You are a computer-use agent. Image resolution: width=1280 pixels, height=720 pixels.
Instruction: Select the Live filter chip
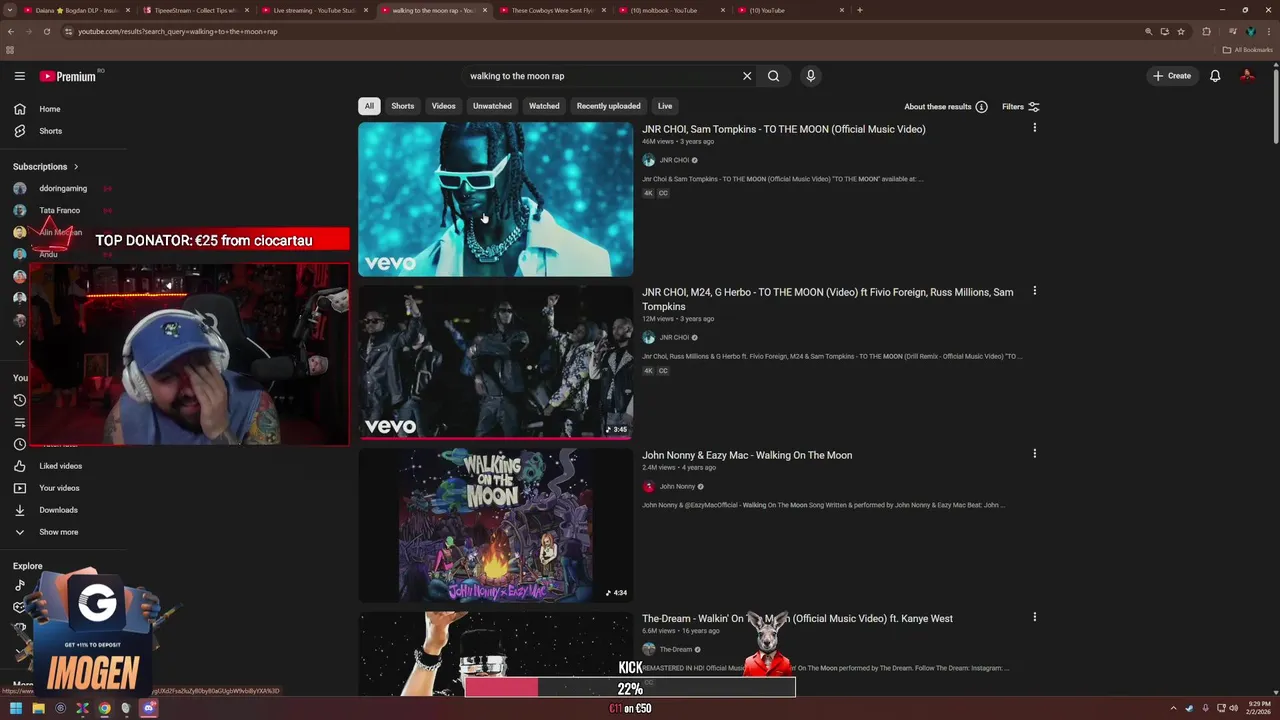click(x=665, y=106)
